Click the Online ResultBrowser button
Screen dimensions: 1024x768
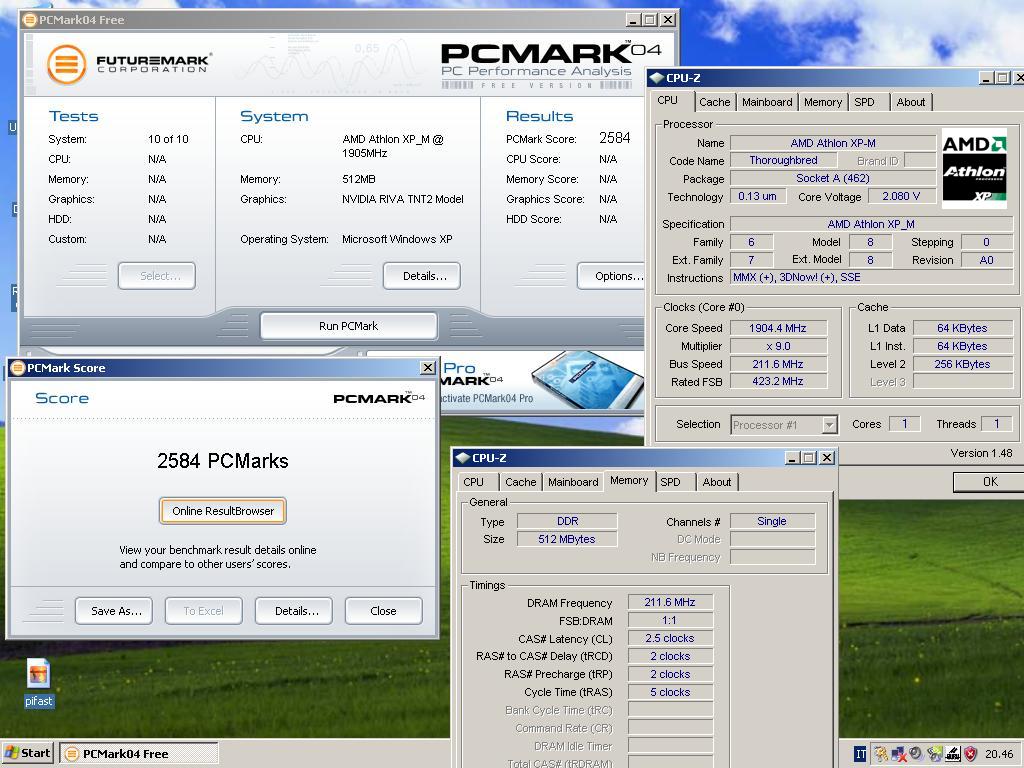pyautogui.click(x=223, y=511)
